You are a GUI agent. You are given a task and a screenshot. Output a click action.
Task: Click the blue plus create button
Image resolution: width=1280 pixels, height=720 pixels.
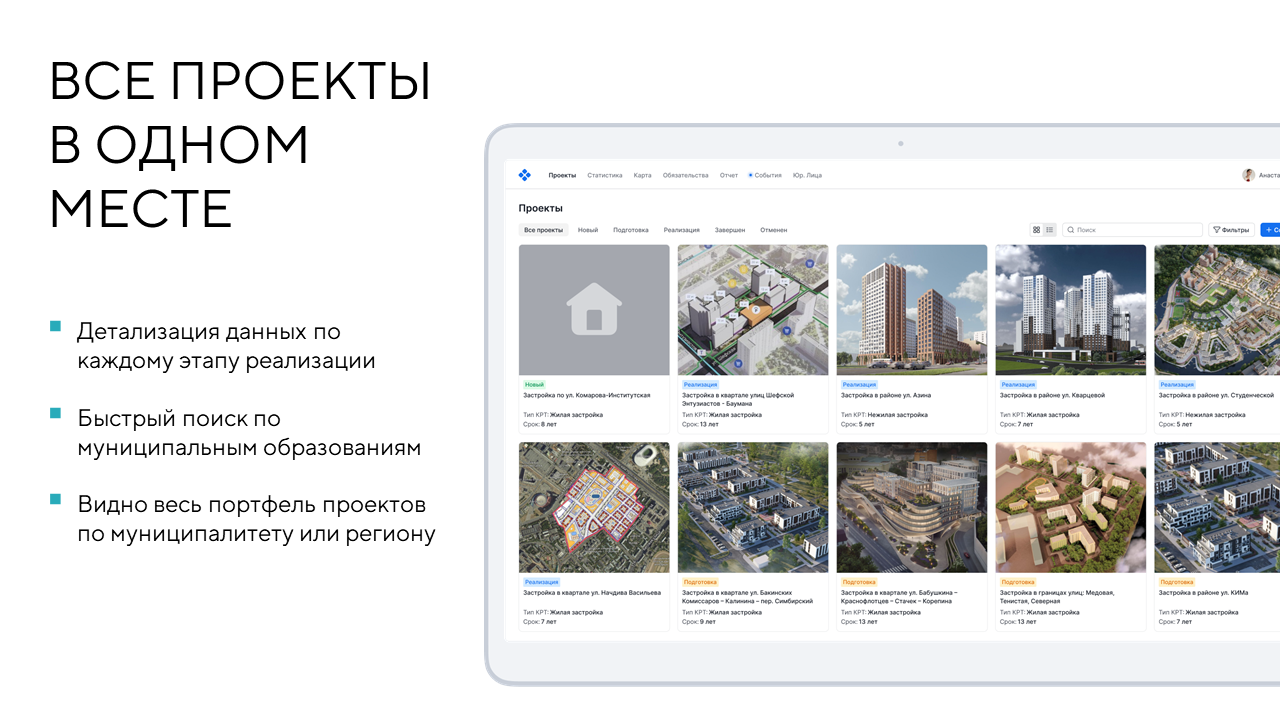(1270, 230)
